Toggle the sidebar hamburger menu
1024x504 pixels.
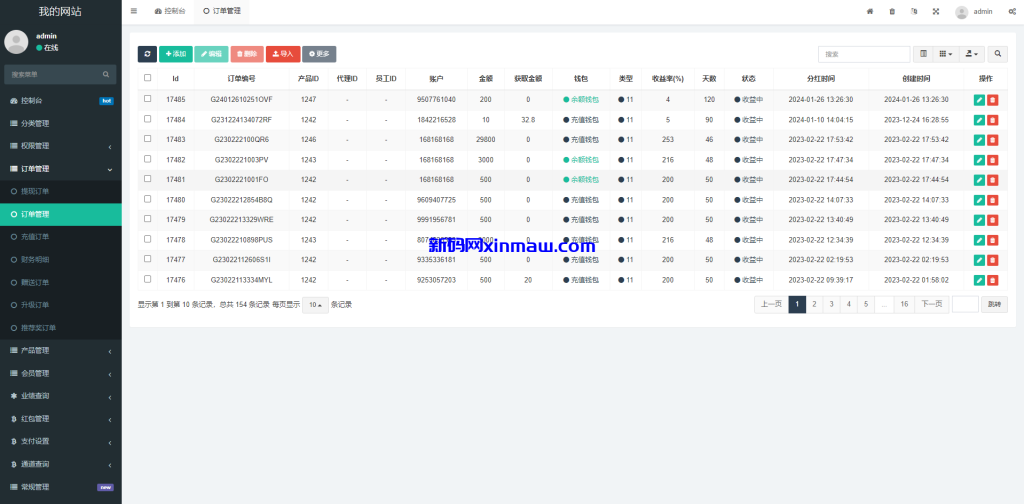tap(134, 11)
